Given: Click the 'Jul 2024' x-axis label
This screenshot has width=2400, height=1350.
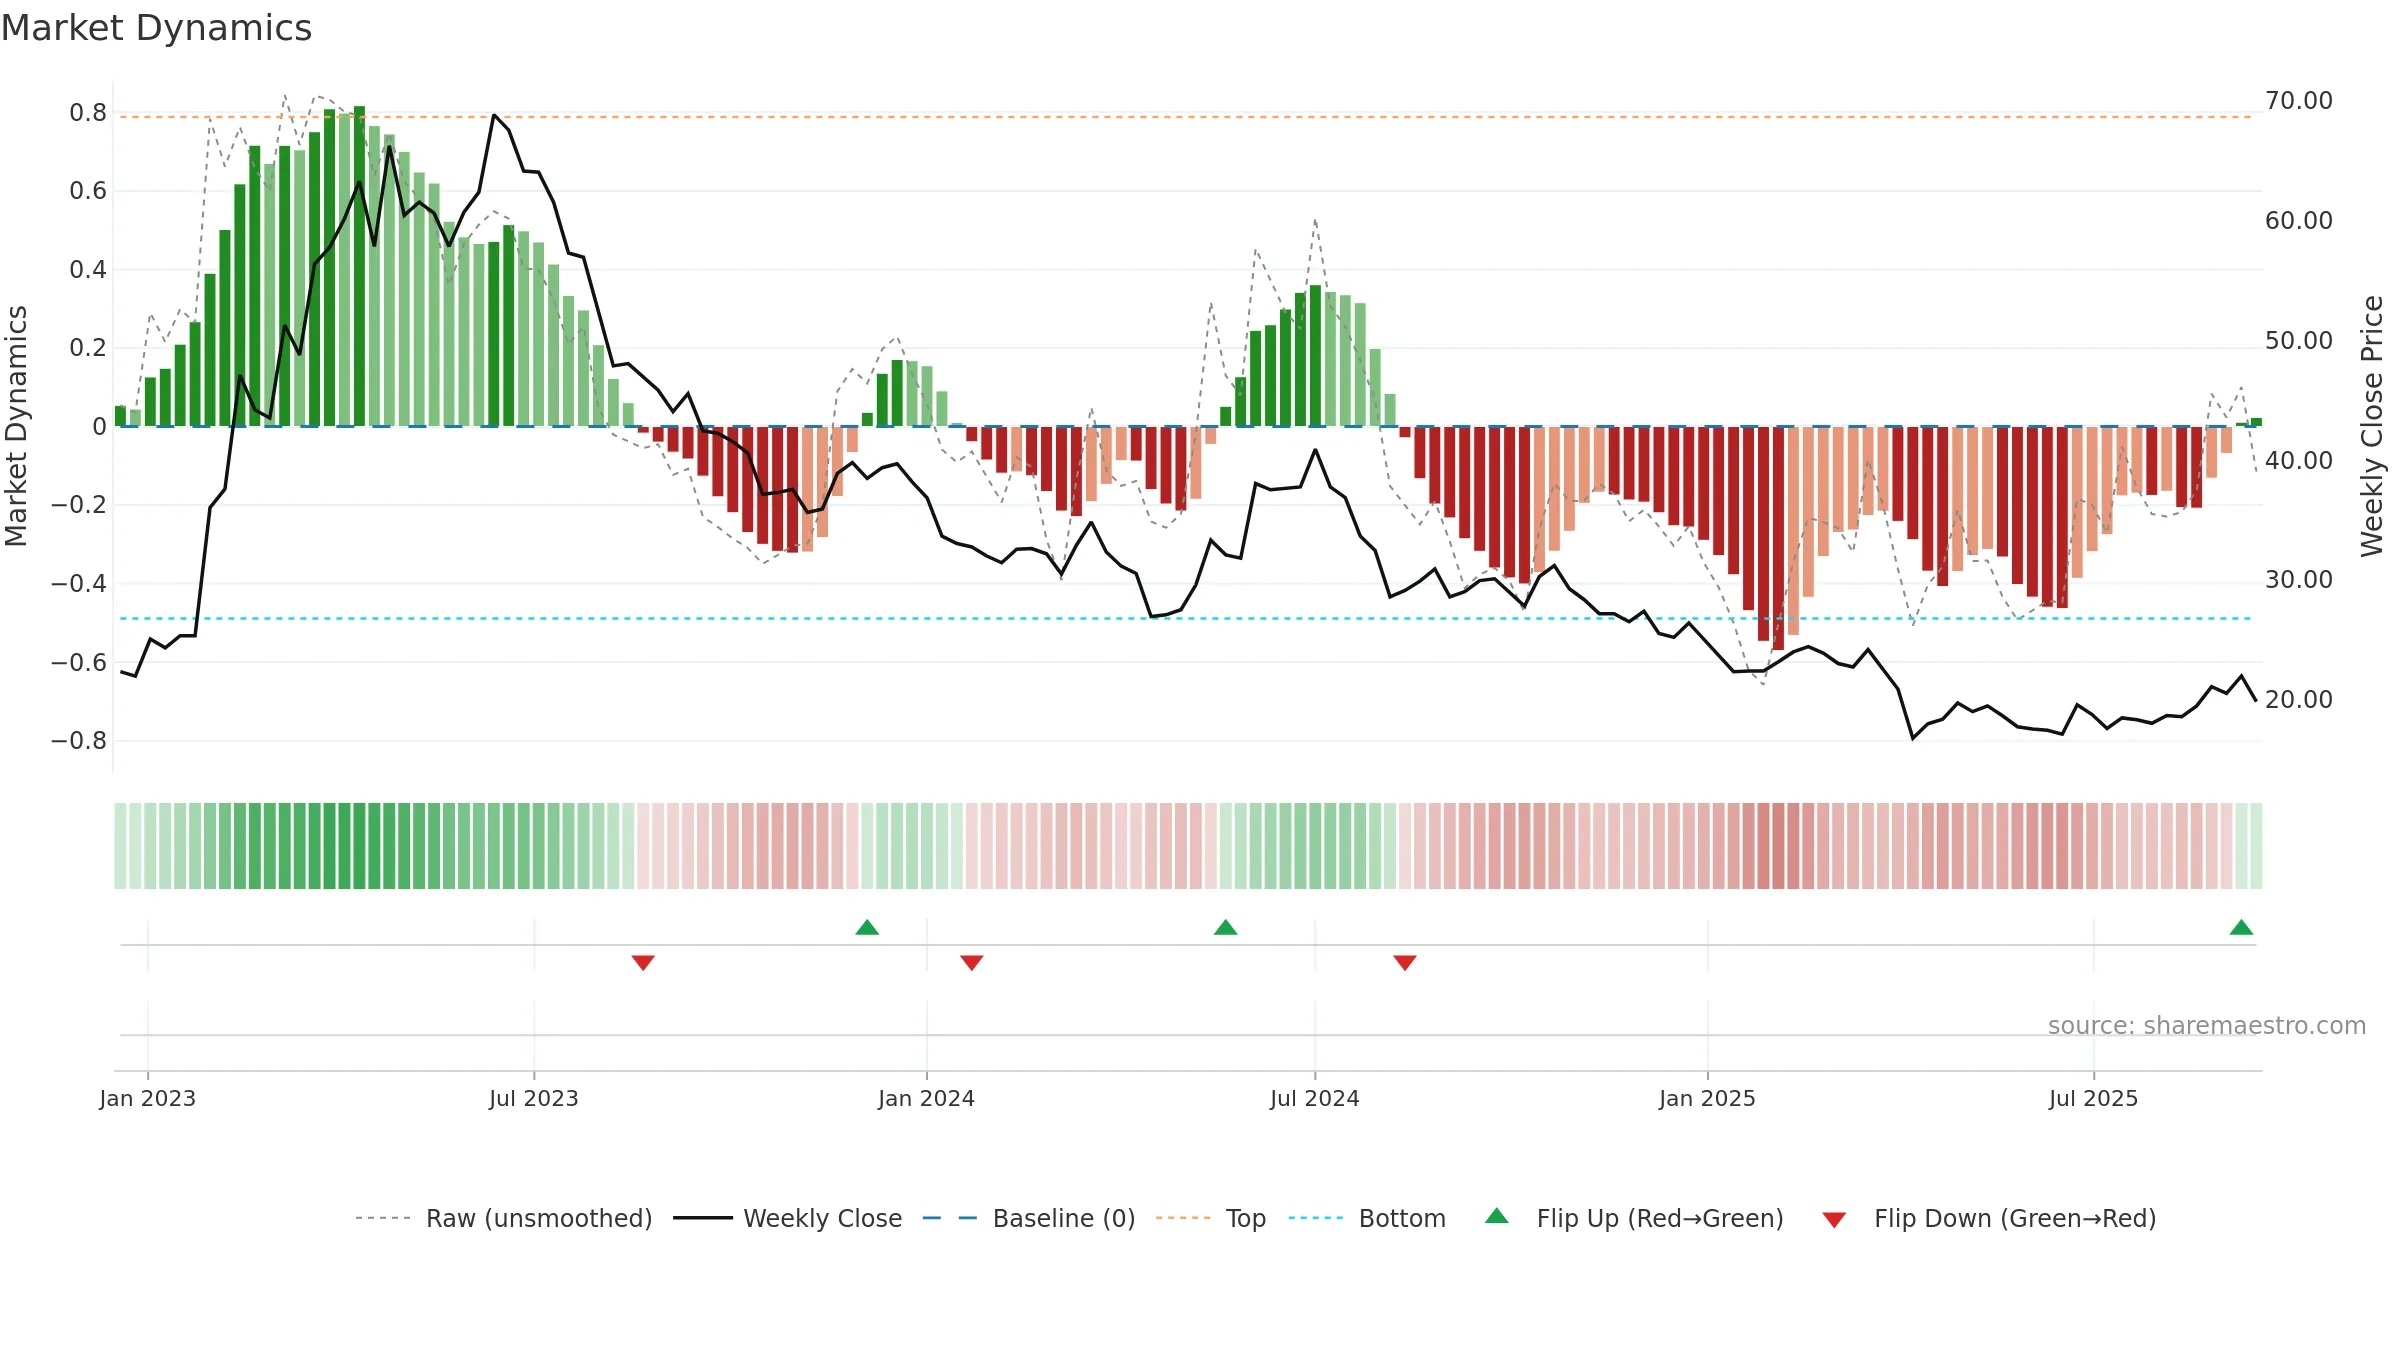Looking at the screenshot, I should (1315, 1098).
